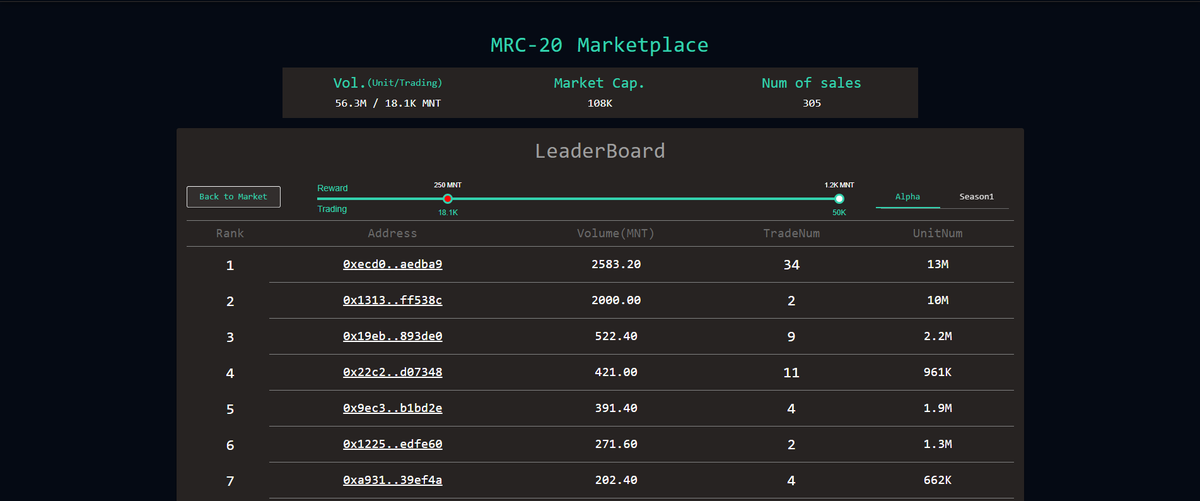Click the UnitNum value 10M
1200x501 pixels.
(x=937, y=301)
